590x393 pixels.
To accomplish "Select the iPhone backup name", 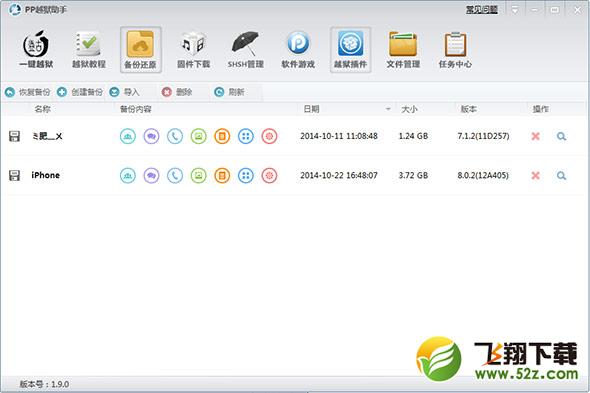I will [x=46, y=175].
